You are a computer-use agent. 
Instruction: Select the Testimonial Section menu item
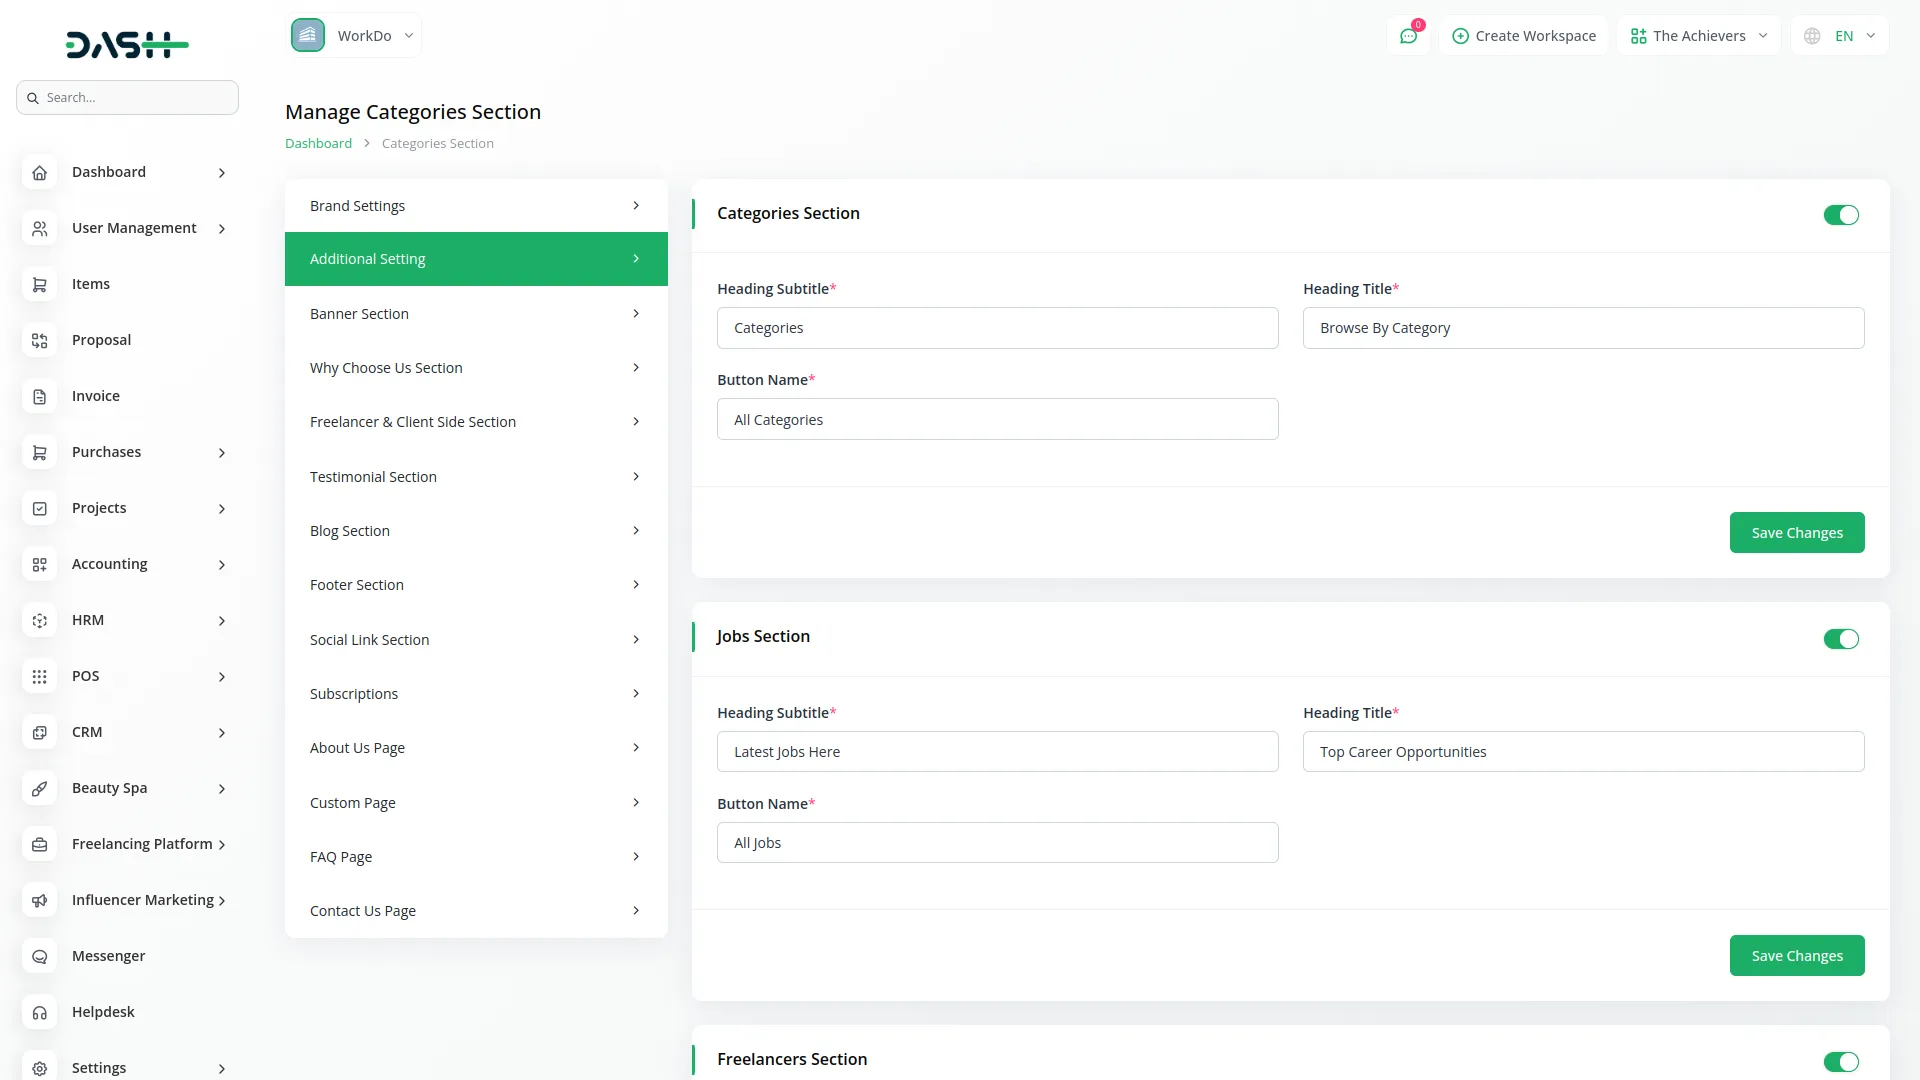(476, 476)
